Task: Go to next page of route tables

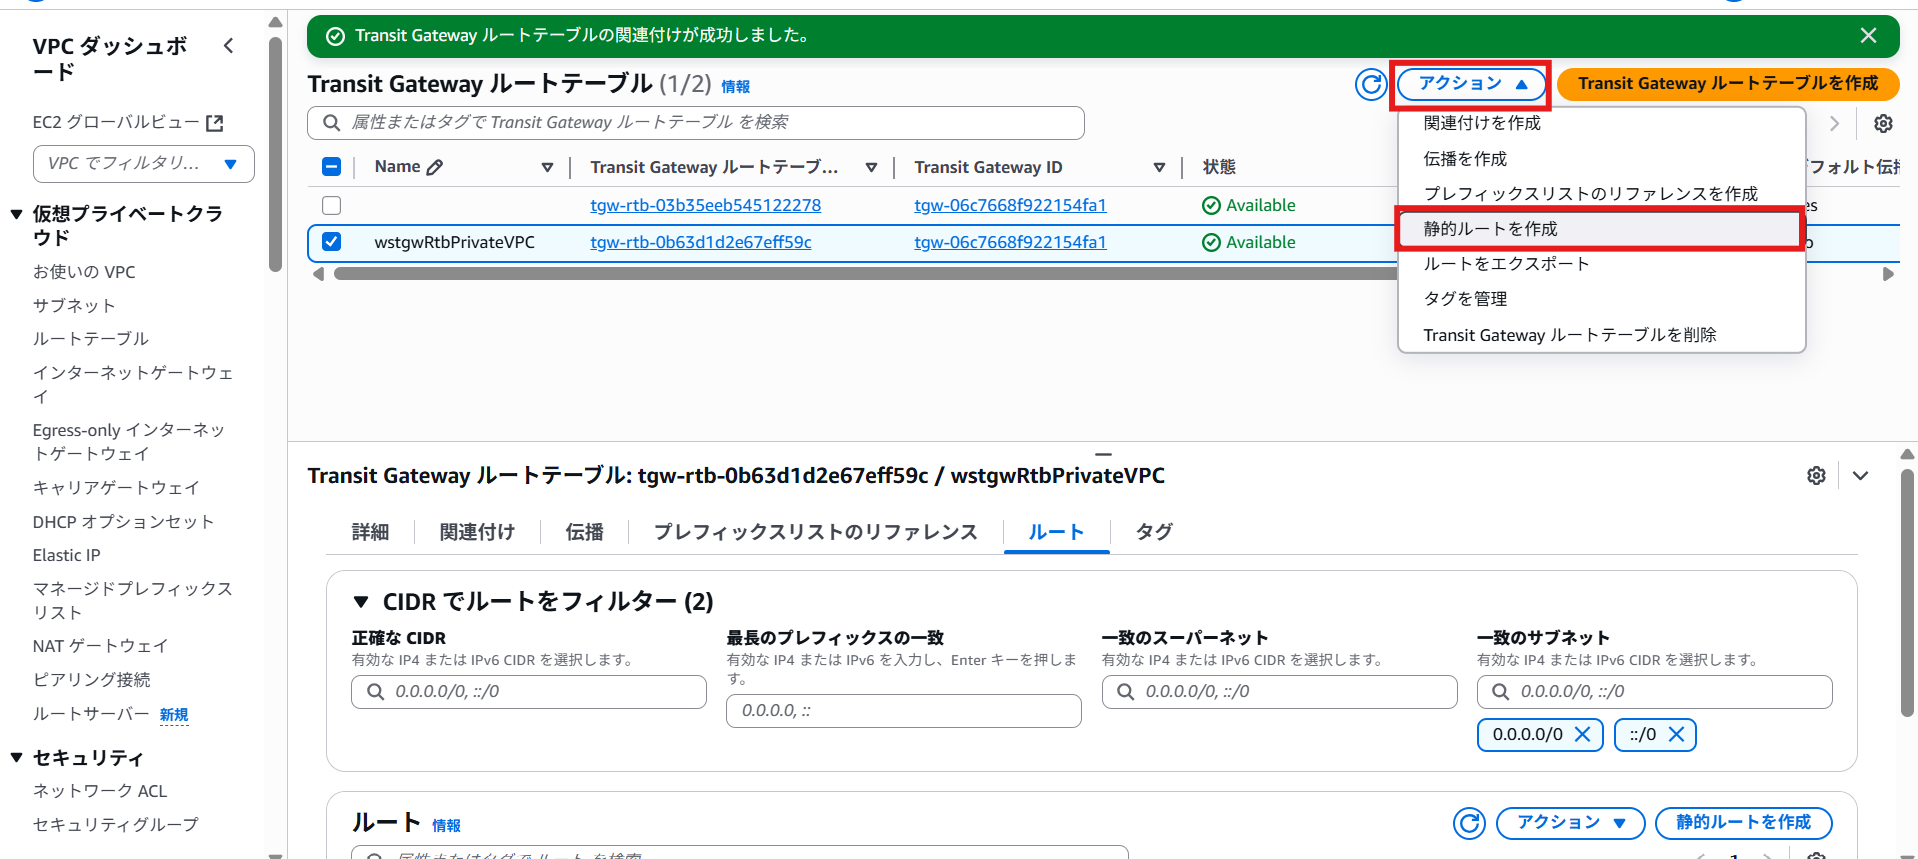Action: click(1834, 123)
